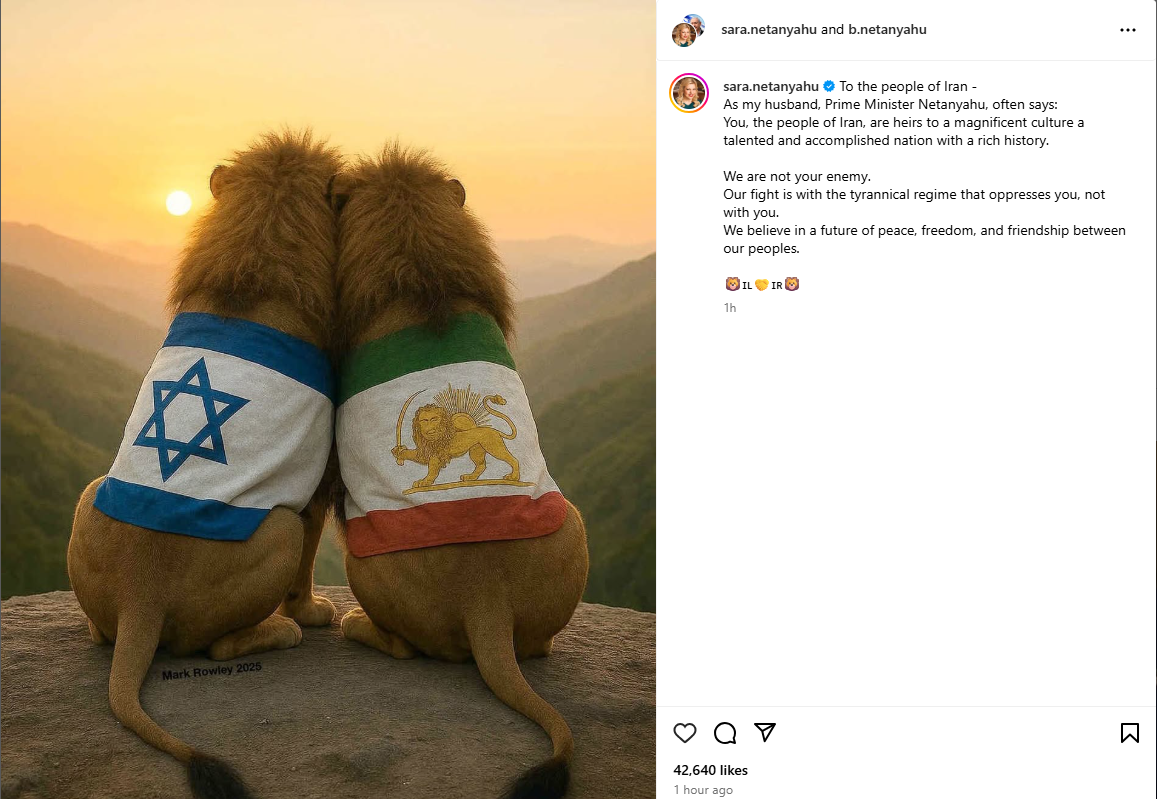Viewport: 1157px width, 799px height.
Task: Click the "Mark Rowley 2025" watermark on the image
Action: 211,671
